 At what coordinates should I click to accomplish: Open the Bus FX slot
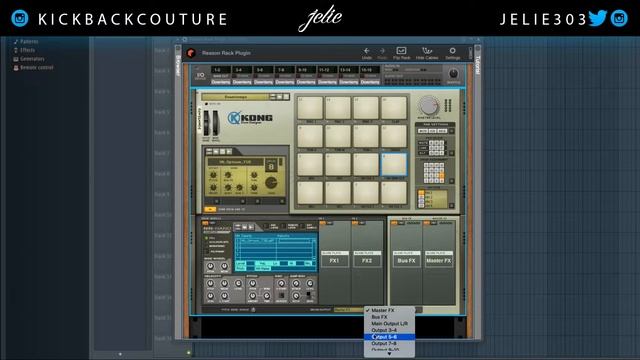(x=407, y=260)
